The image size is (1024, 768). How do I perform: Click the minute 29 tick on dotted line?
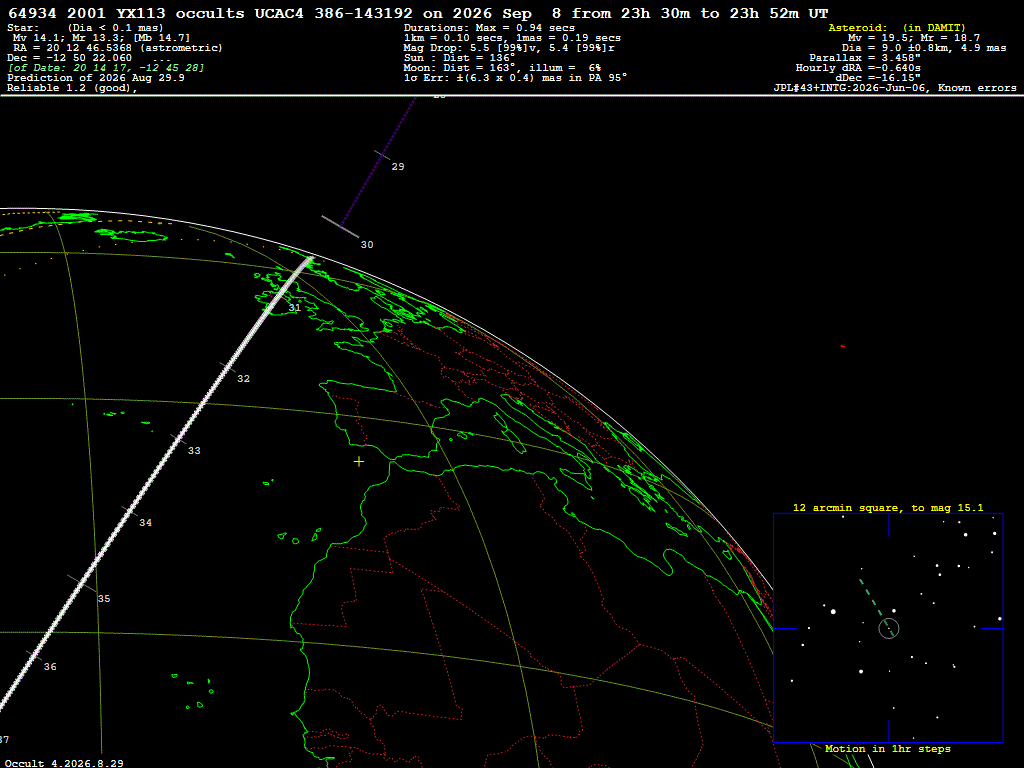pyautogui.click(x=383, y=155)
